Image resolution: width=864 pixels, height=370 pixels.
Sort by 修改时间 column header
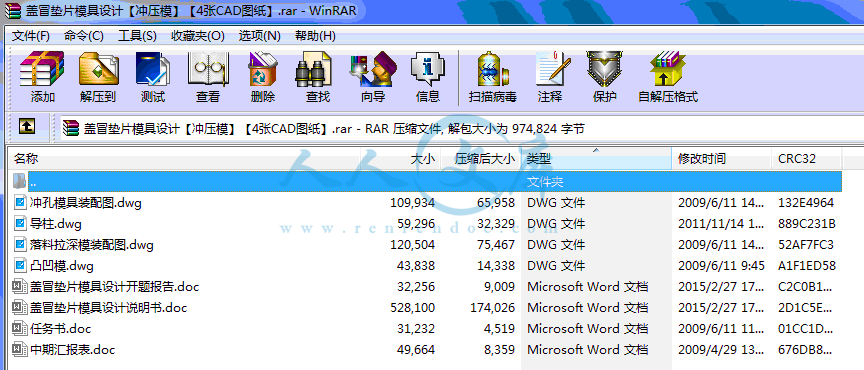click(x=722, y=159)
